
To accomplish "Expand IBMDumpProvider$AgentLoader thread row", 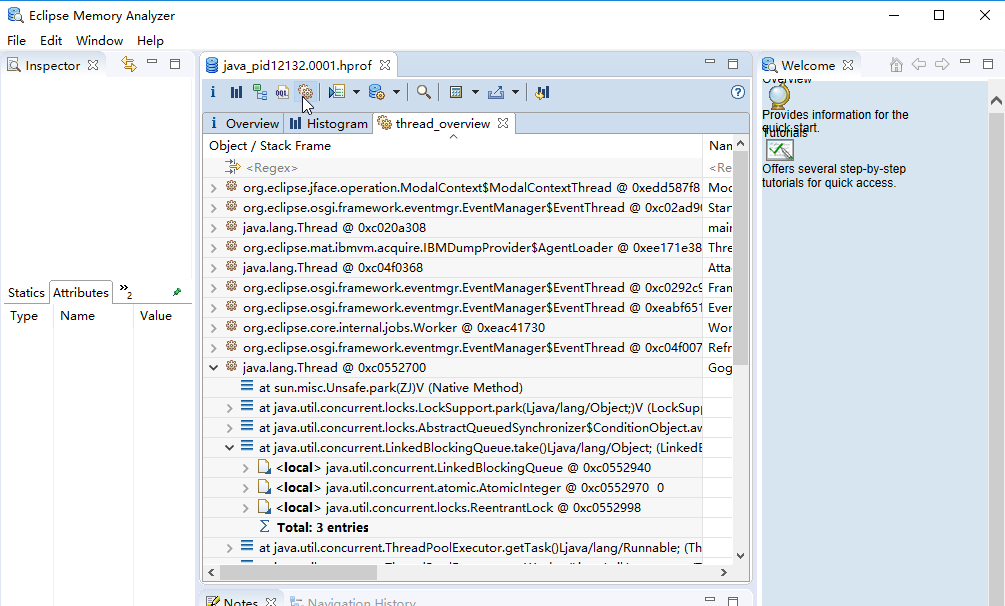I will pyautogui.click(x=213, y=248).
